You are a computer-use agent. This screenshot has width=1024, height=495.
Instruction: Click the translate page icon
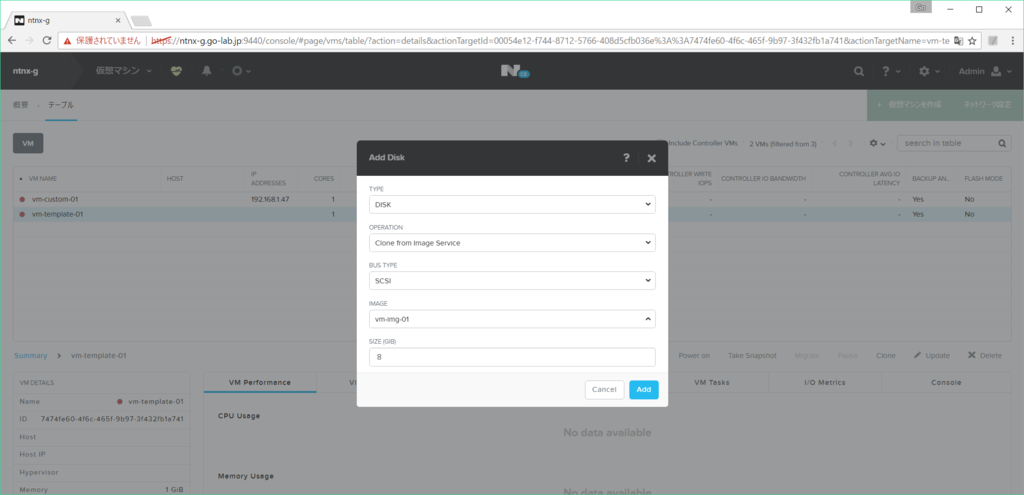[958, 40]
